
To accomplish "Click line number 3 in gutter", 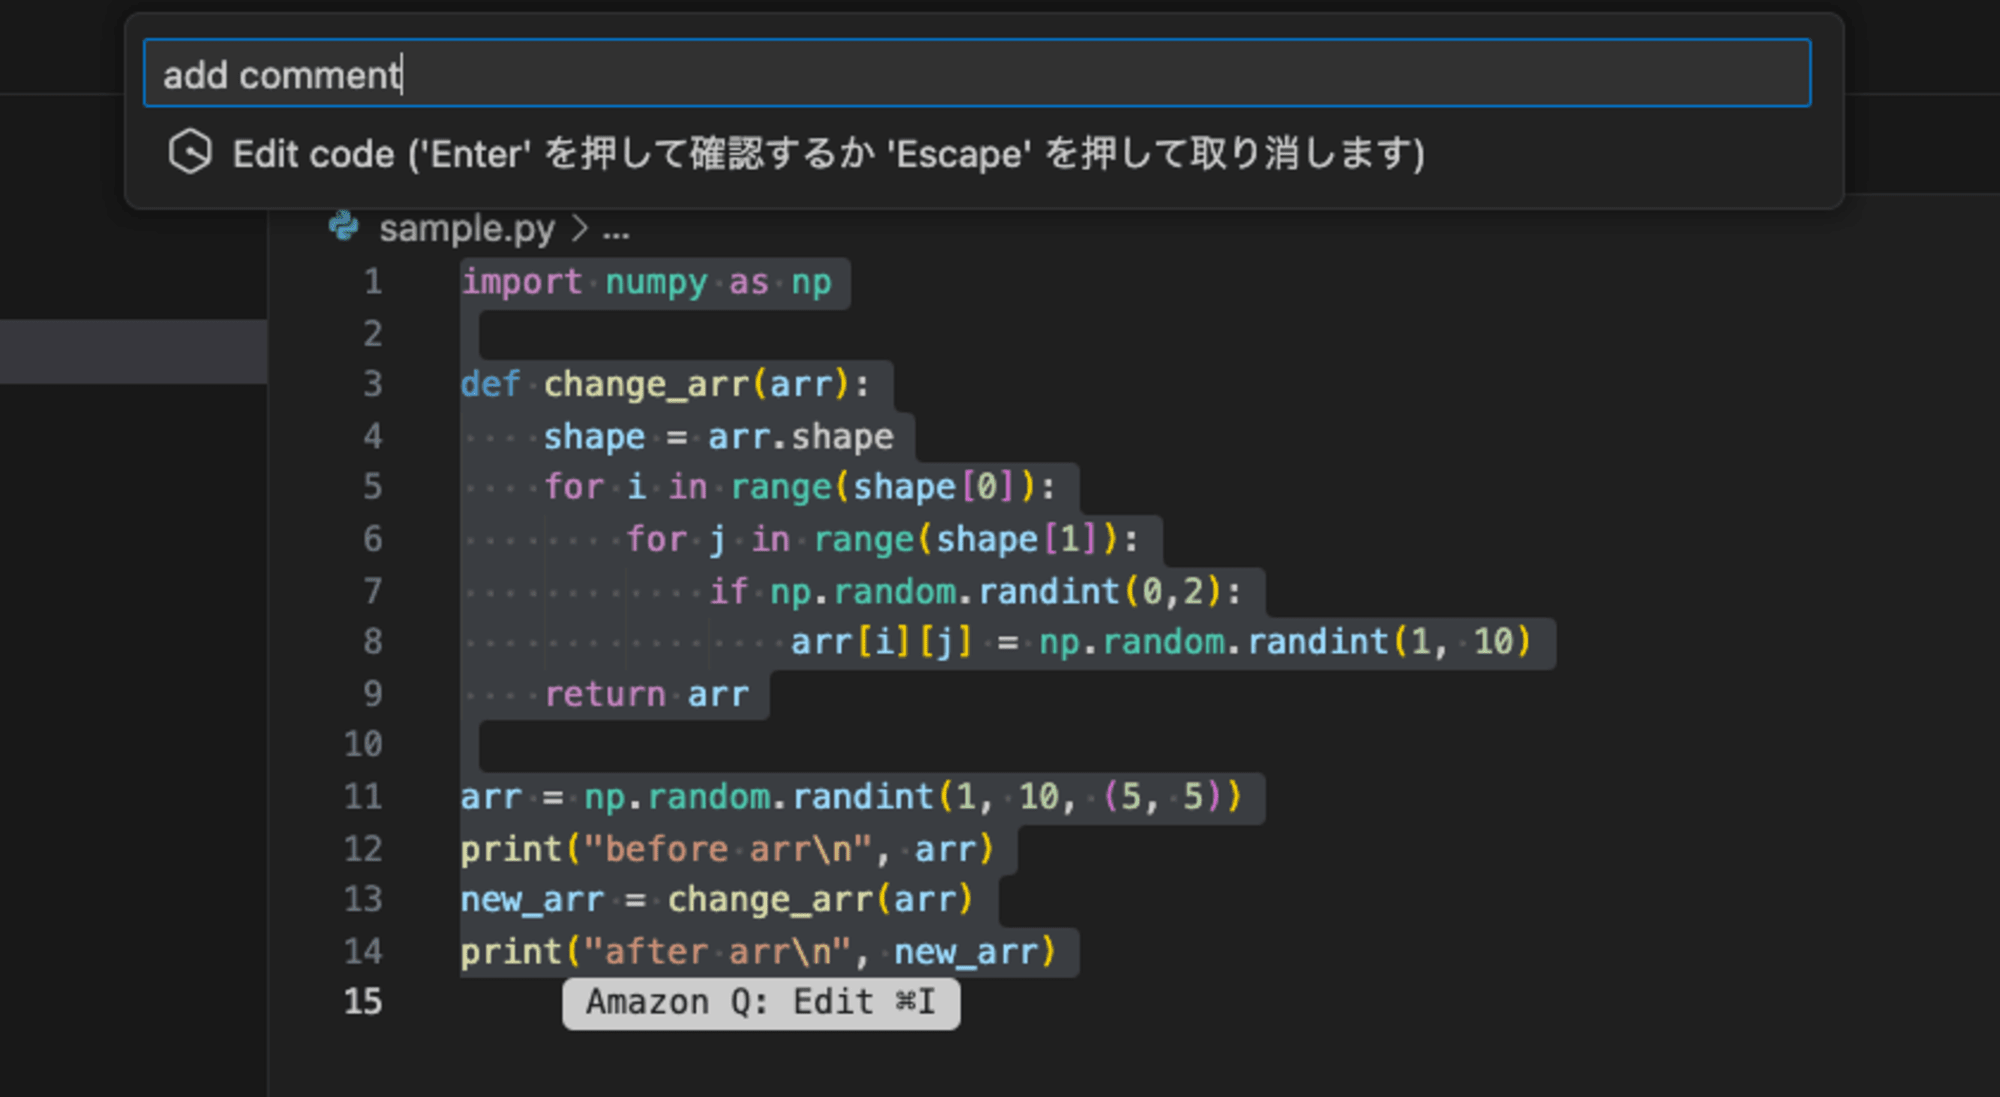I will [372, 385].
